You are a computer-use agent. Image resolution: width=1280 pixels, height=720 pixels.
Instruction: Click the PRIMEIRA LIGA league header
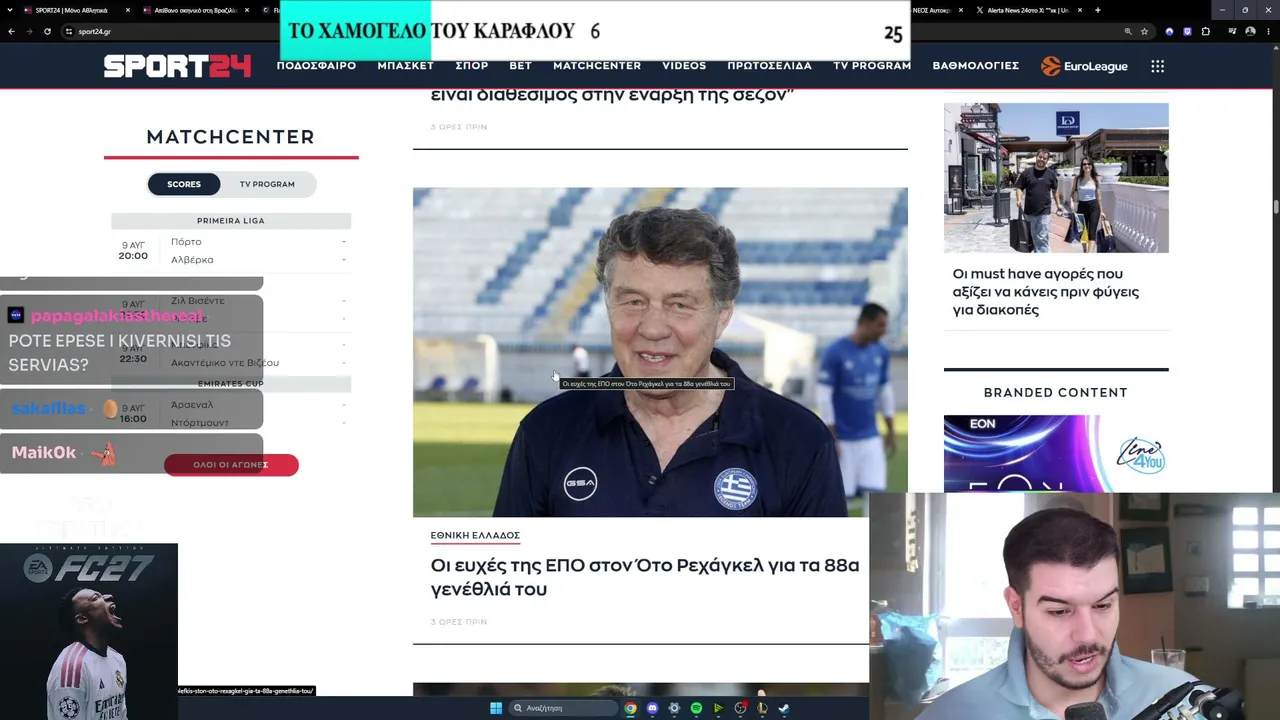click(x=231, y=221)
